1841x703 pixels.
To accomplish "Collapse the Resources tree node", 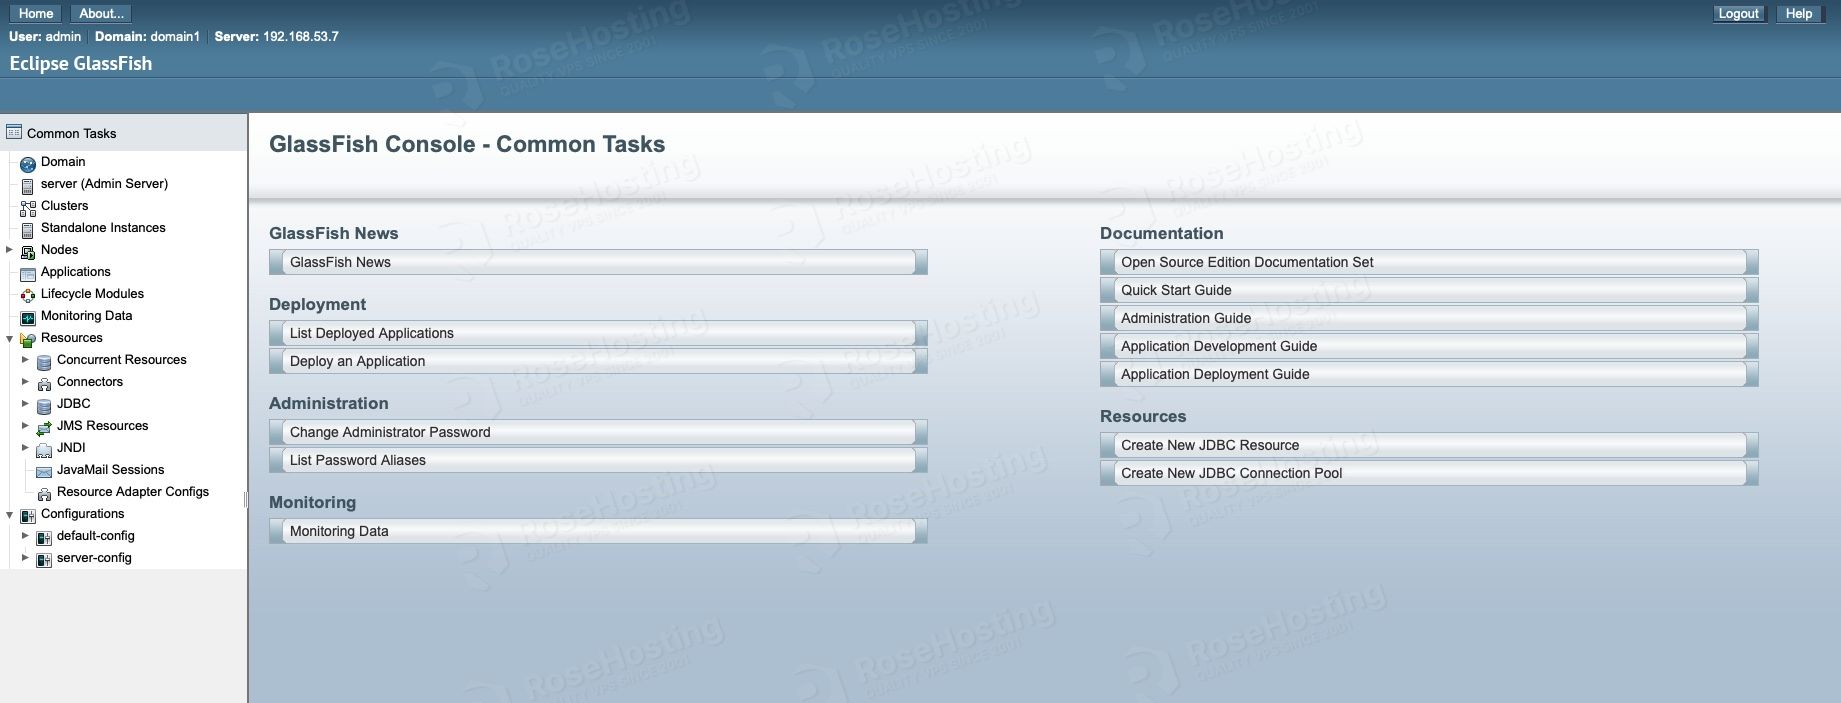I will 9,338.
